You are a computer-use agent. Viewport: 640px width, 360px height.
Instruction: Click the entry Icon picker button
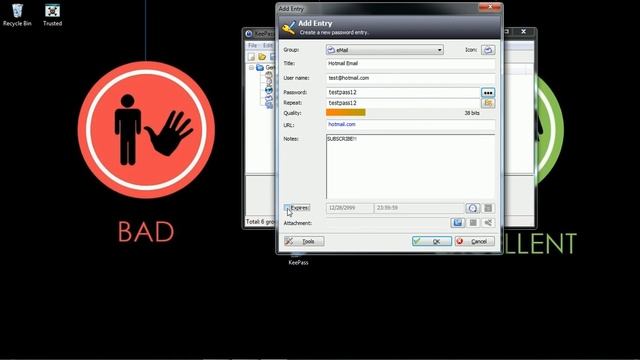click(488, 50)
